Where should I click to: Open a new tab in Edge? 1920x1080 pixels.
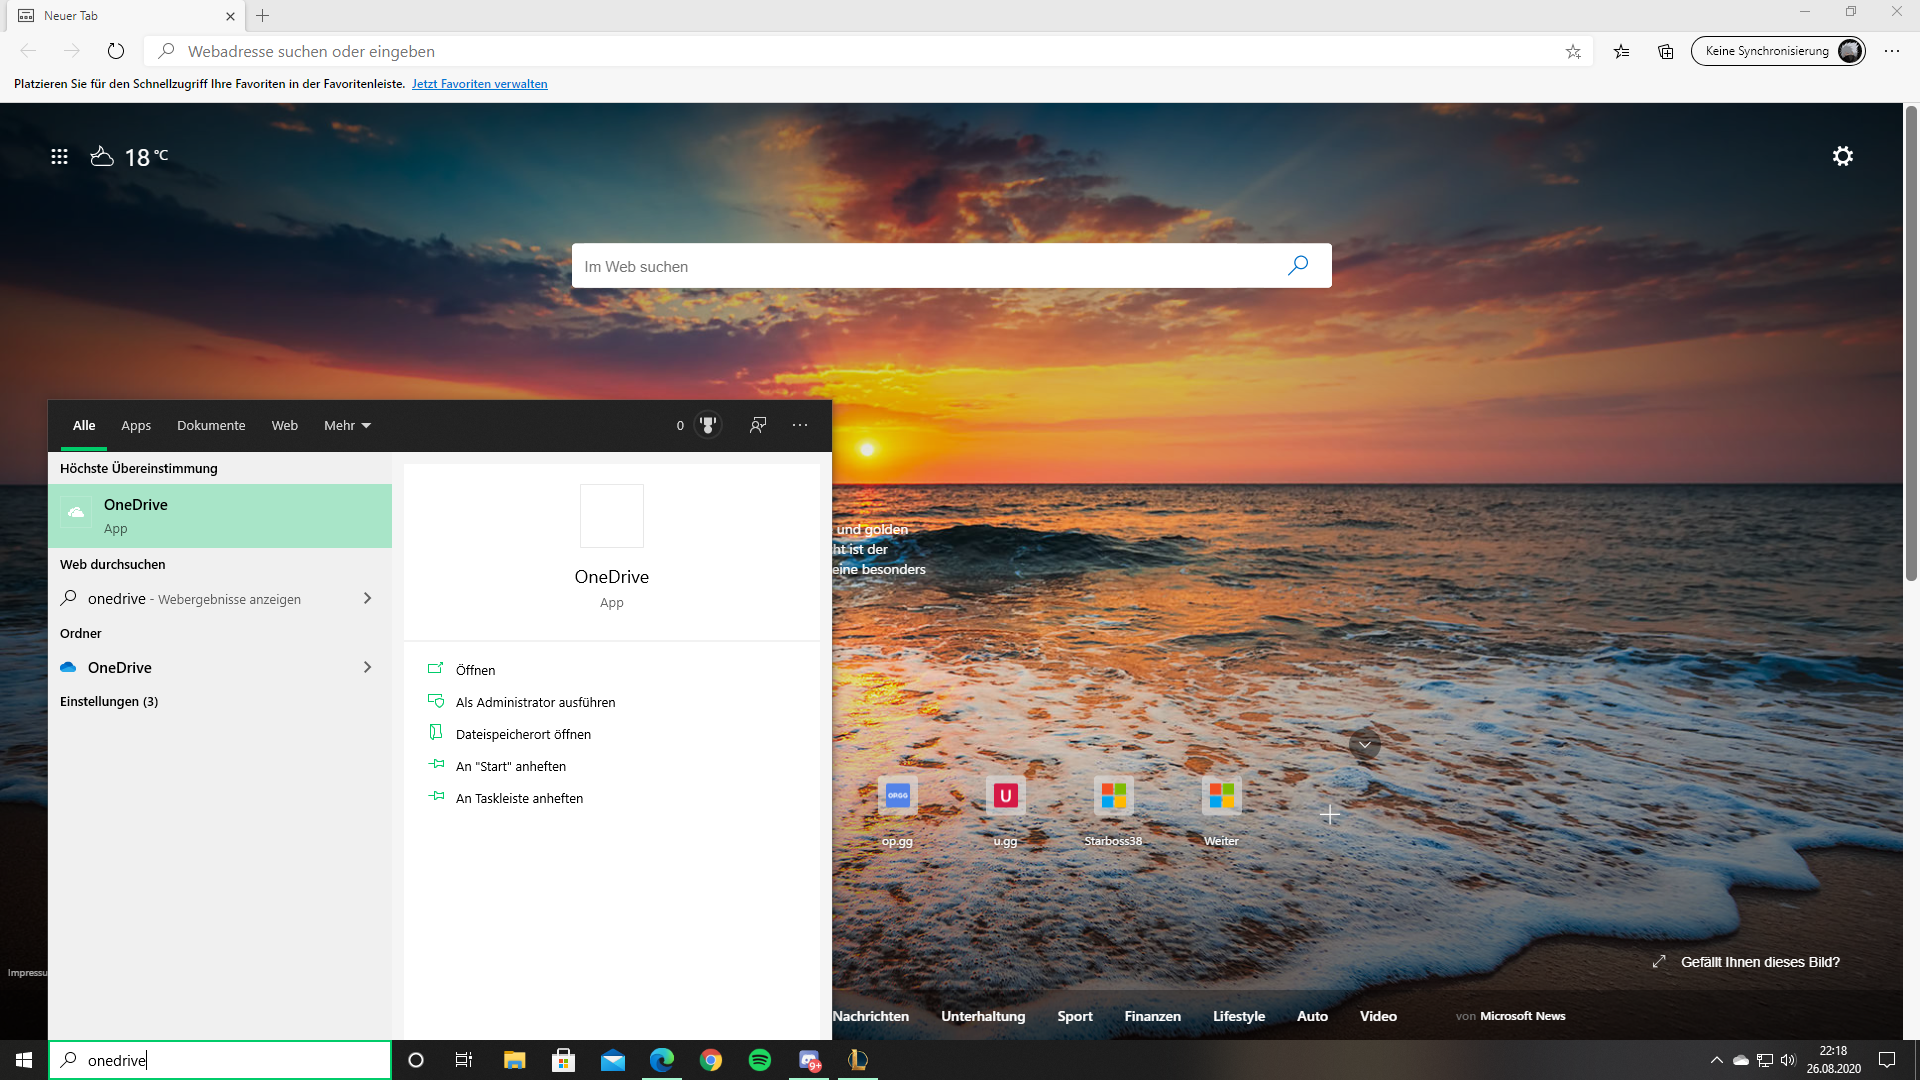(x=262, y=16)
